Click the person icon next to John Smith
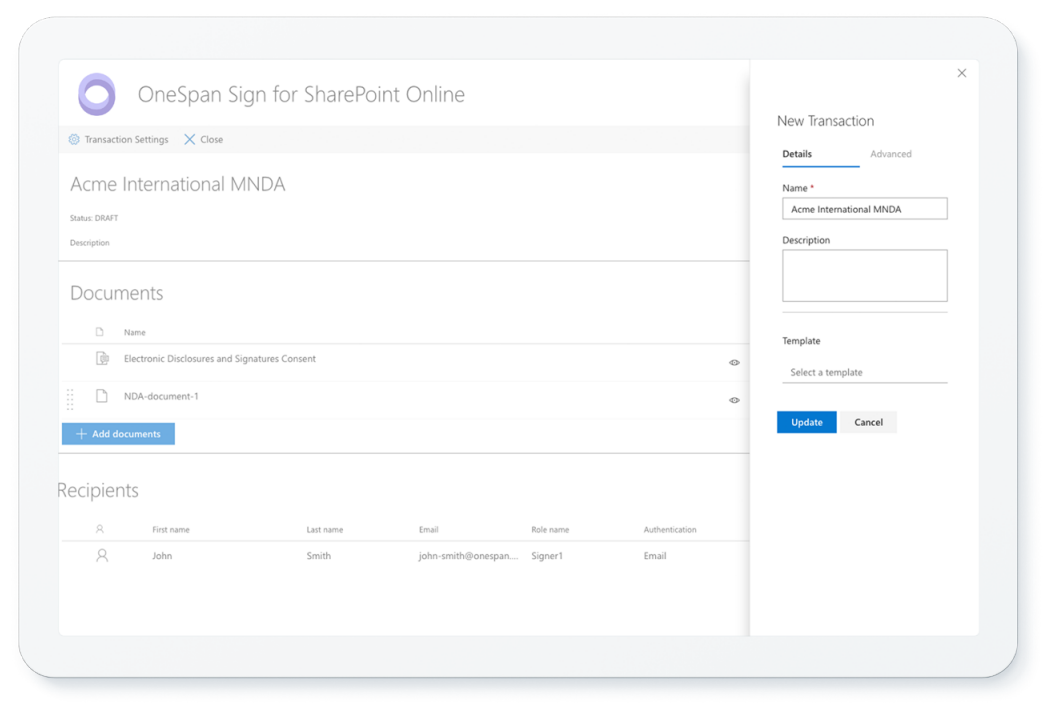The height and width of the screenshot is (705, 1048). tap(101, 556)
